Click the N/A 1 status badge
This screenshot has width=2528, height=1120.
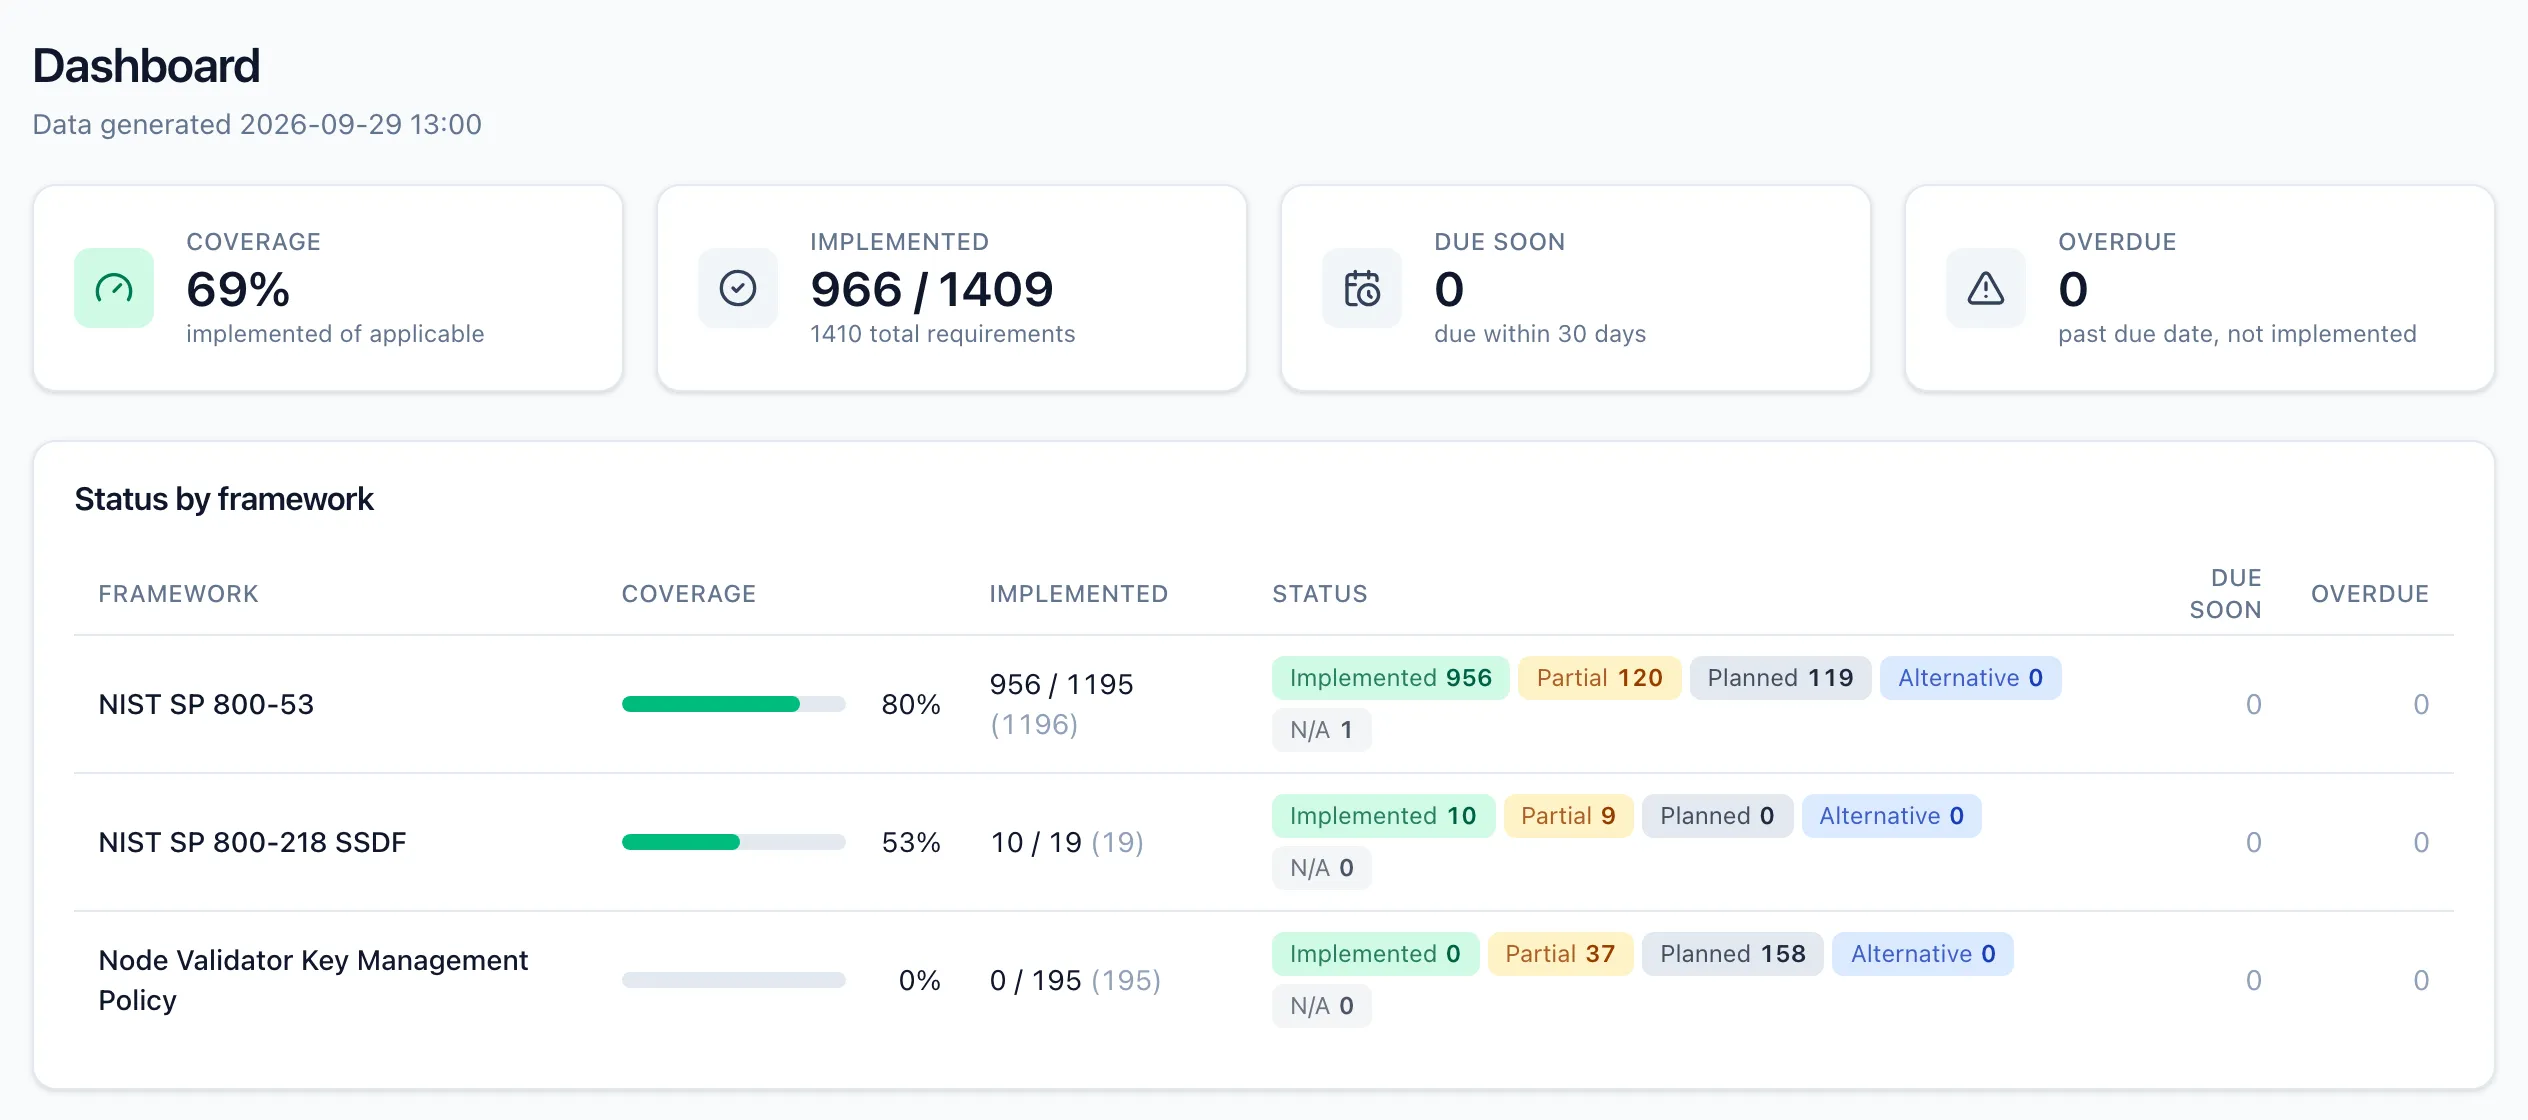[x=1321, y=730]
